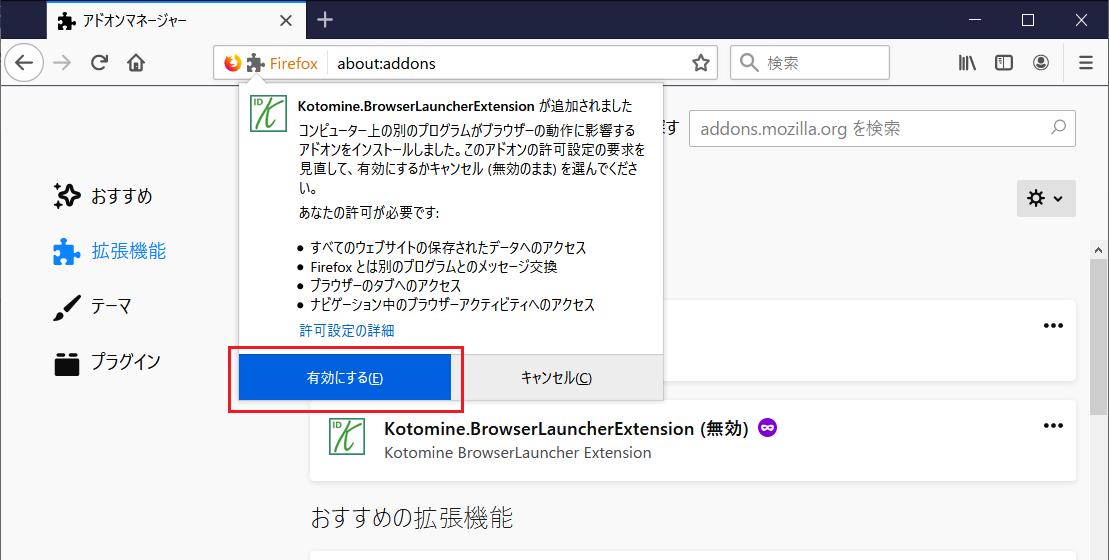
Task: Click the キャンセル button
Action: point(556,378)
